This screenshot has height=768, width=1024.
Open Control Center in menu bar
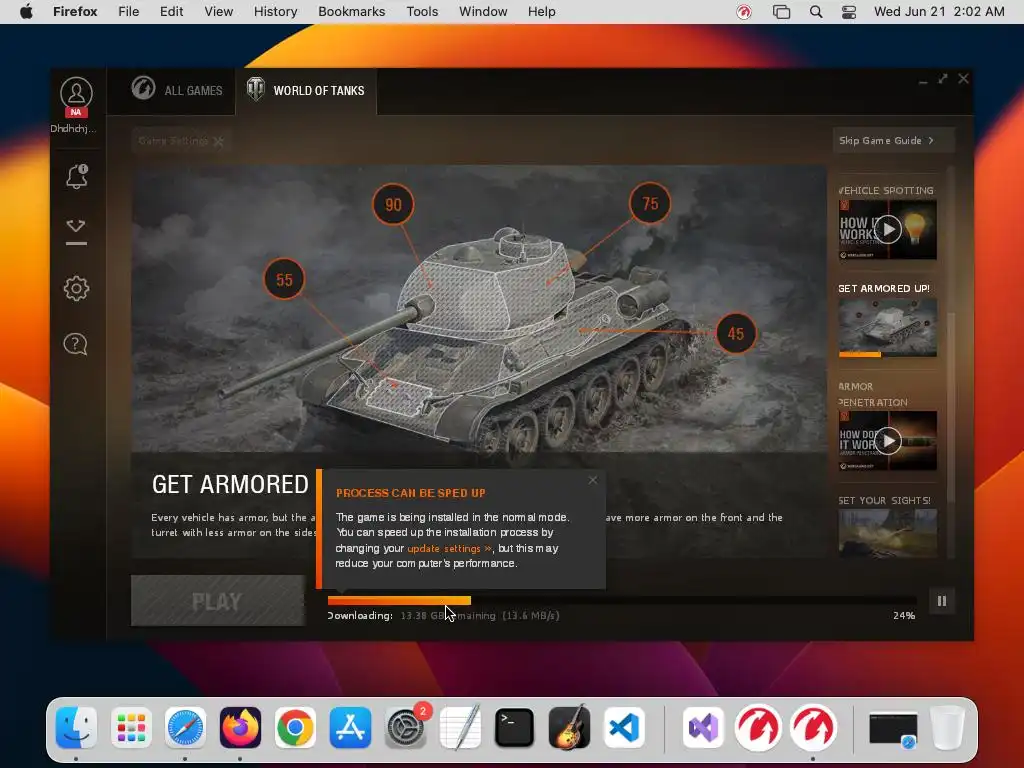tap(848, 12)
